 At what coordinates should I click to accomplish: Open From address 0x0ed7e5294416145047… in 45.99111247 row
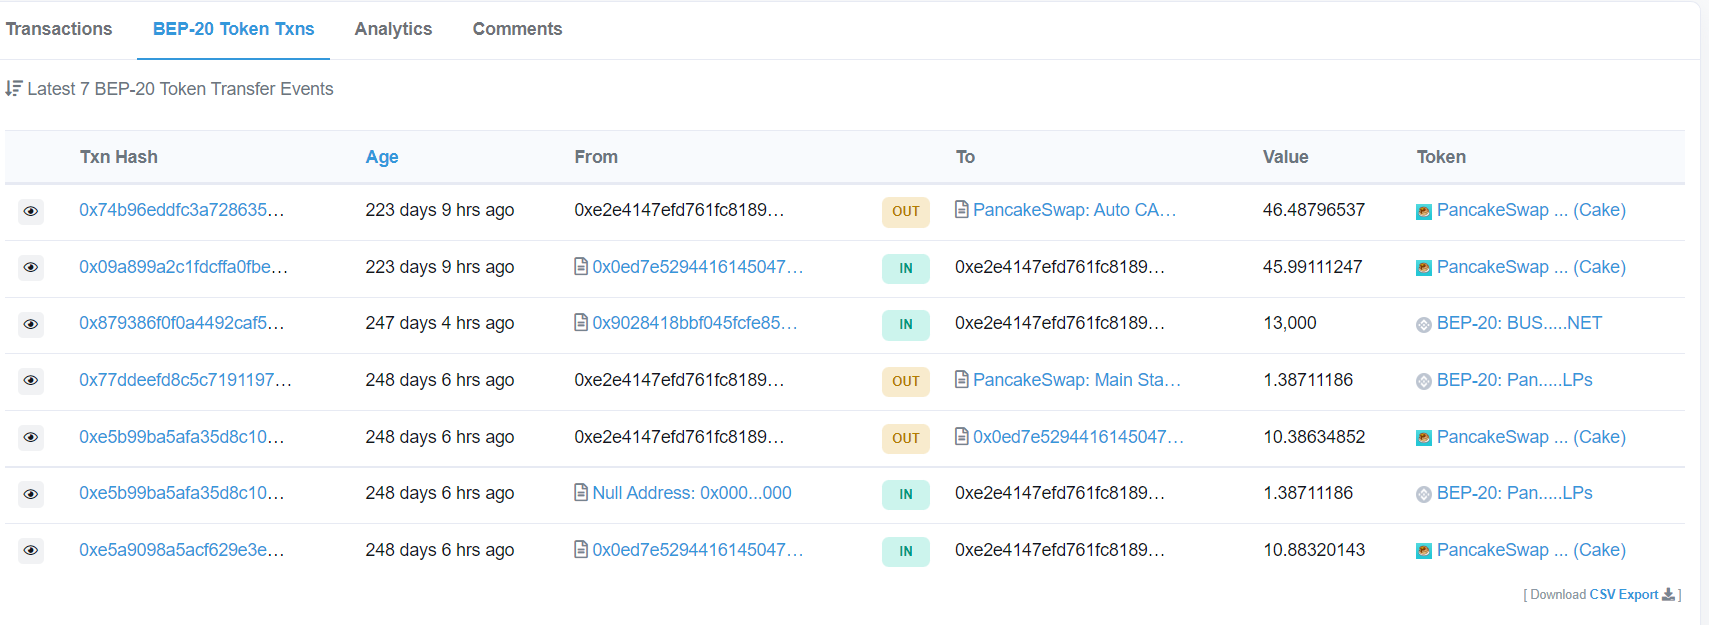pos(698,267)
